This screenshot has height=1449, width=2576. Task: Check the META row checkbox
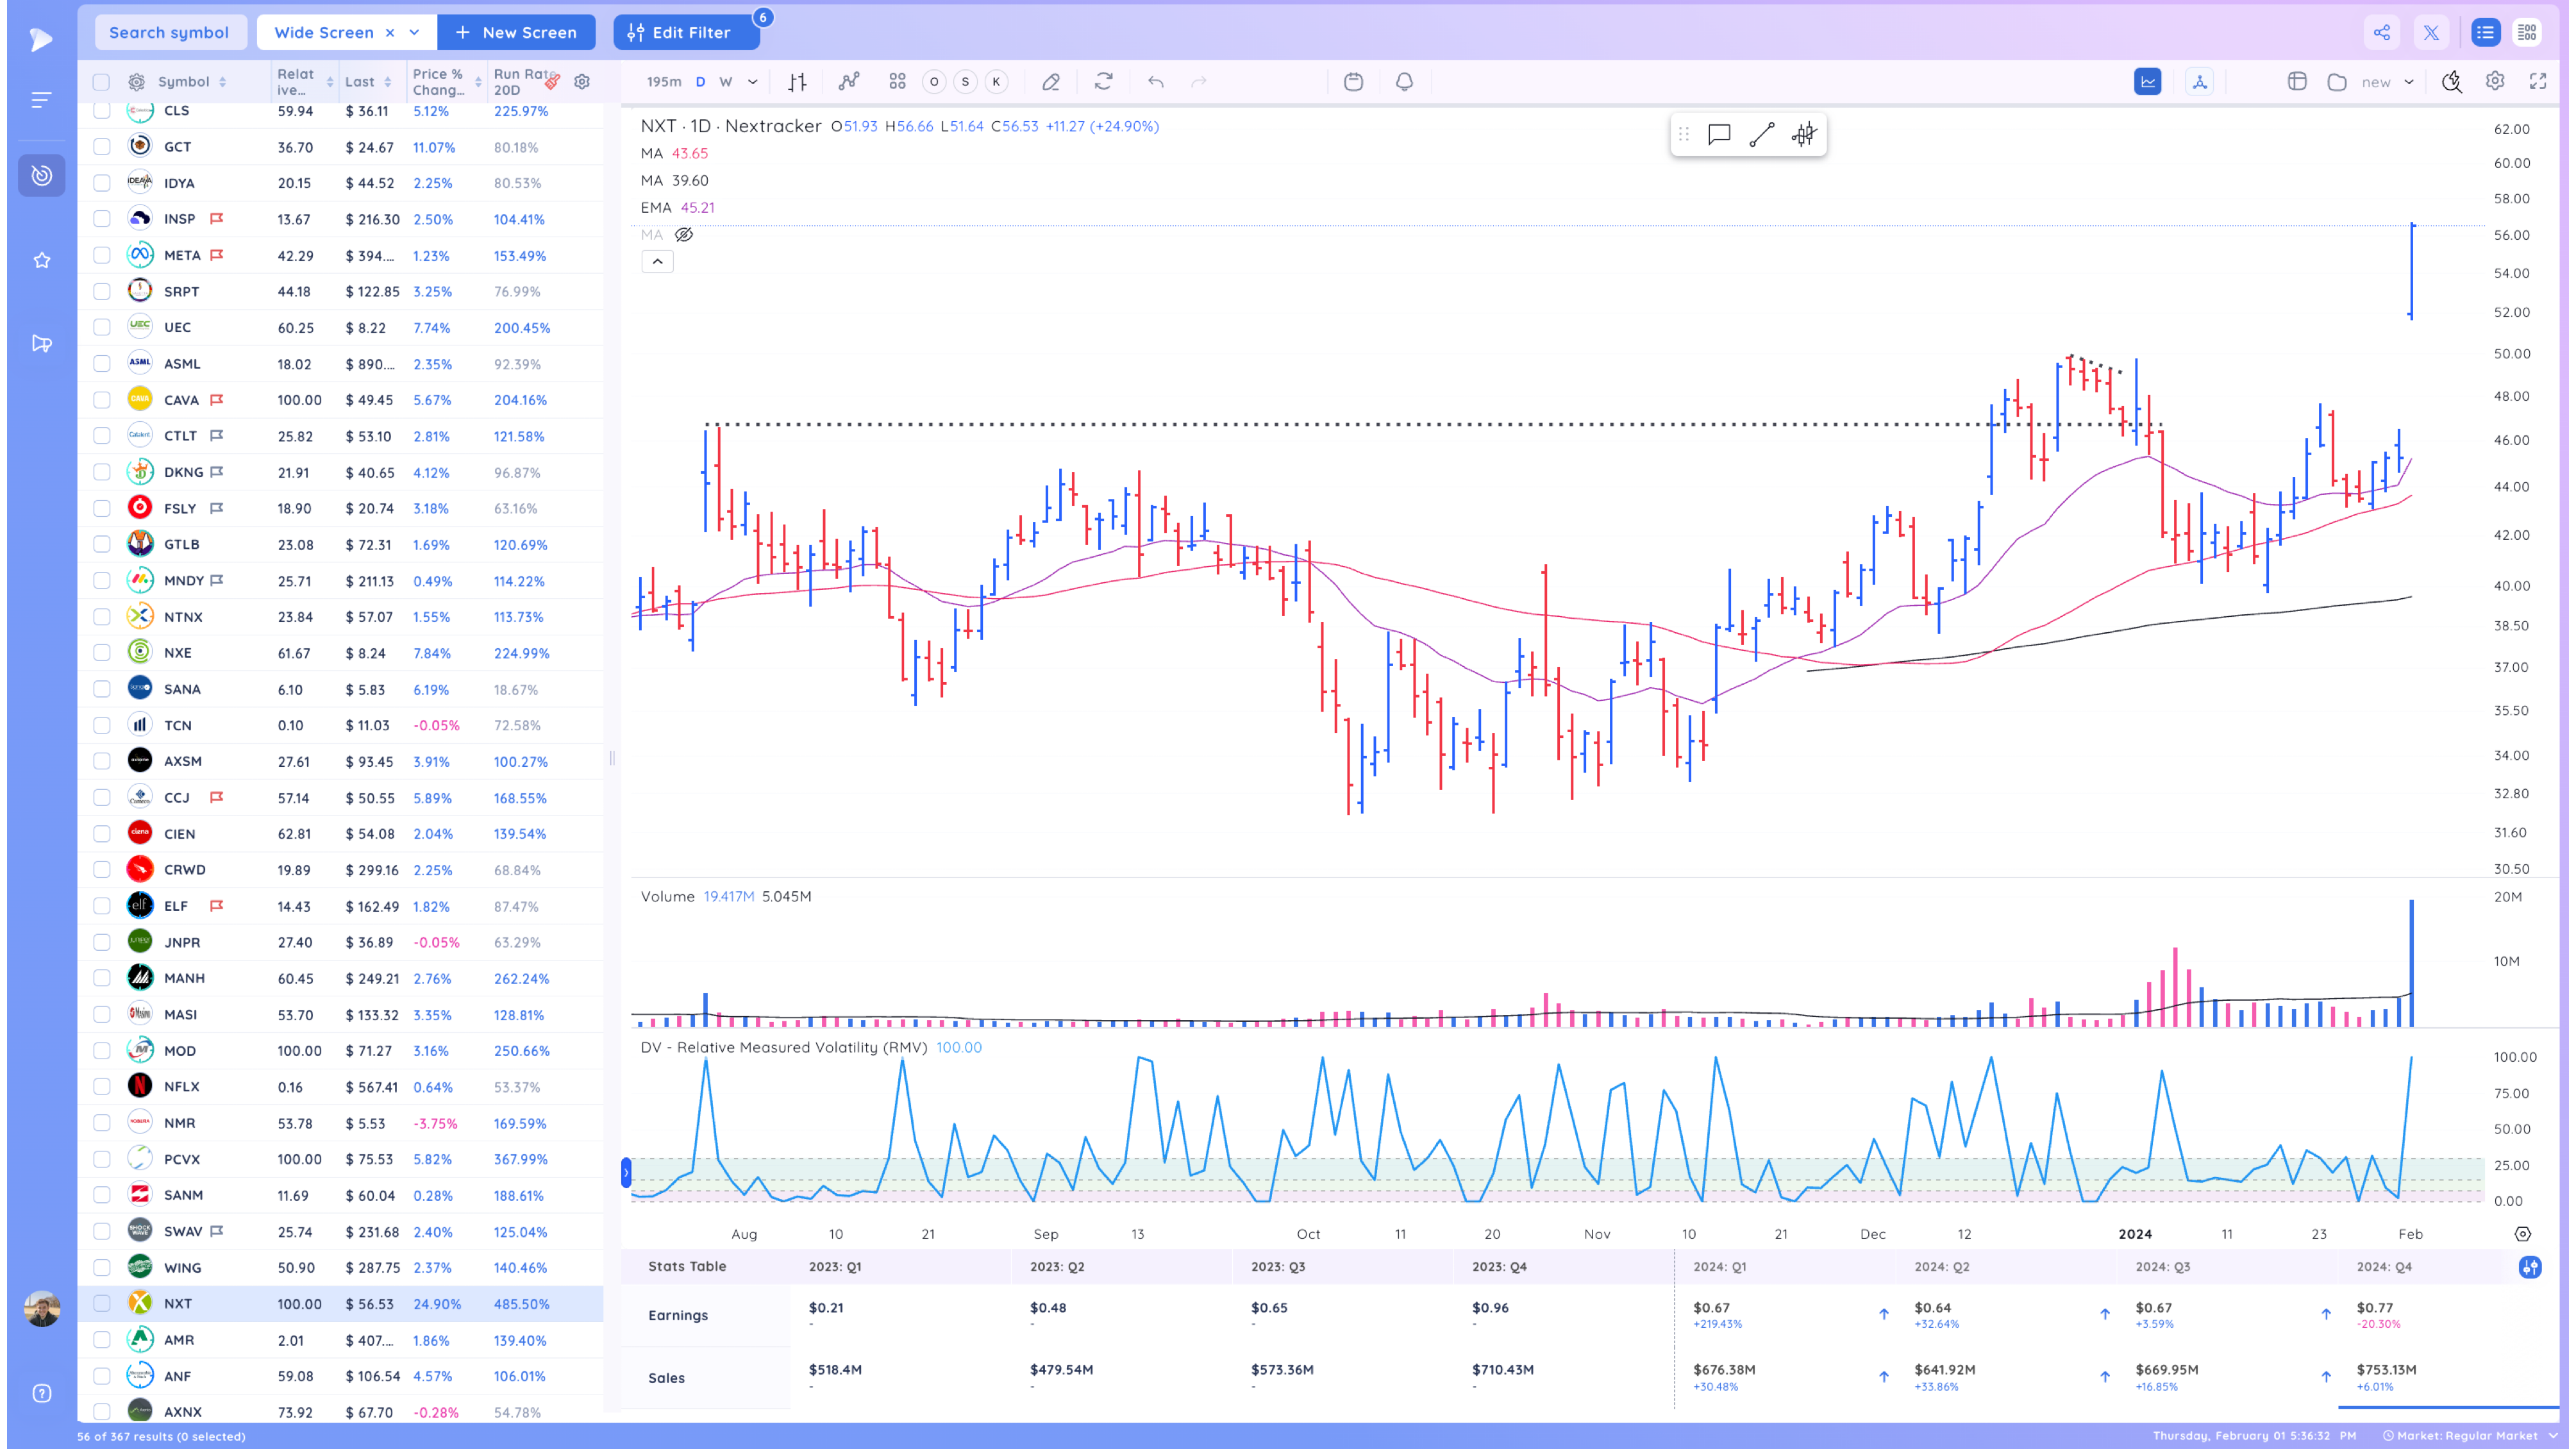pyautogui.click(x=101, y=255)
